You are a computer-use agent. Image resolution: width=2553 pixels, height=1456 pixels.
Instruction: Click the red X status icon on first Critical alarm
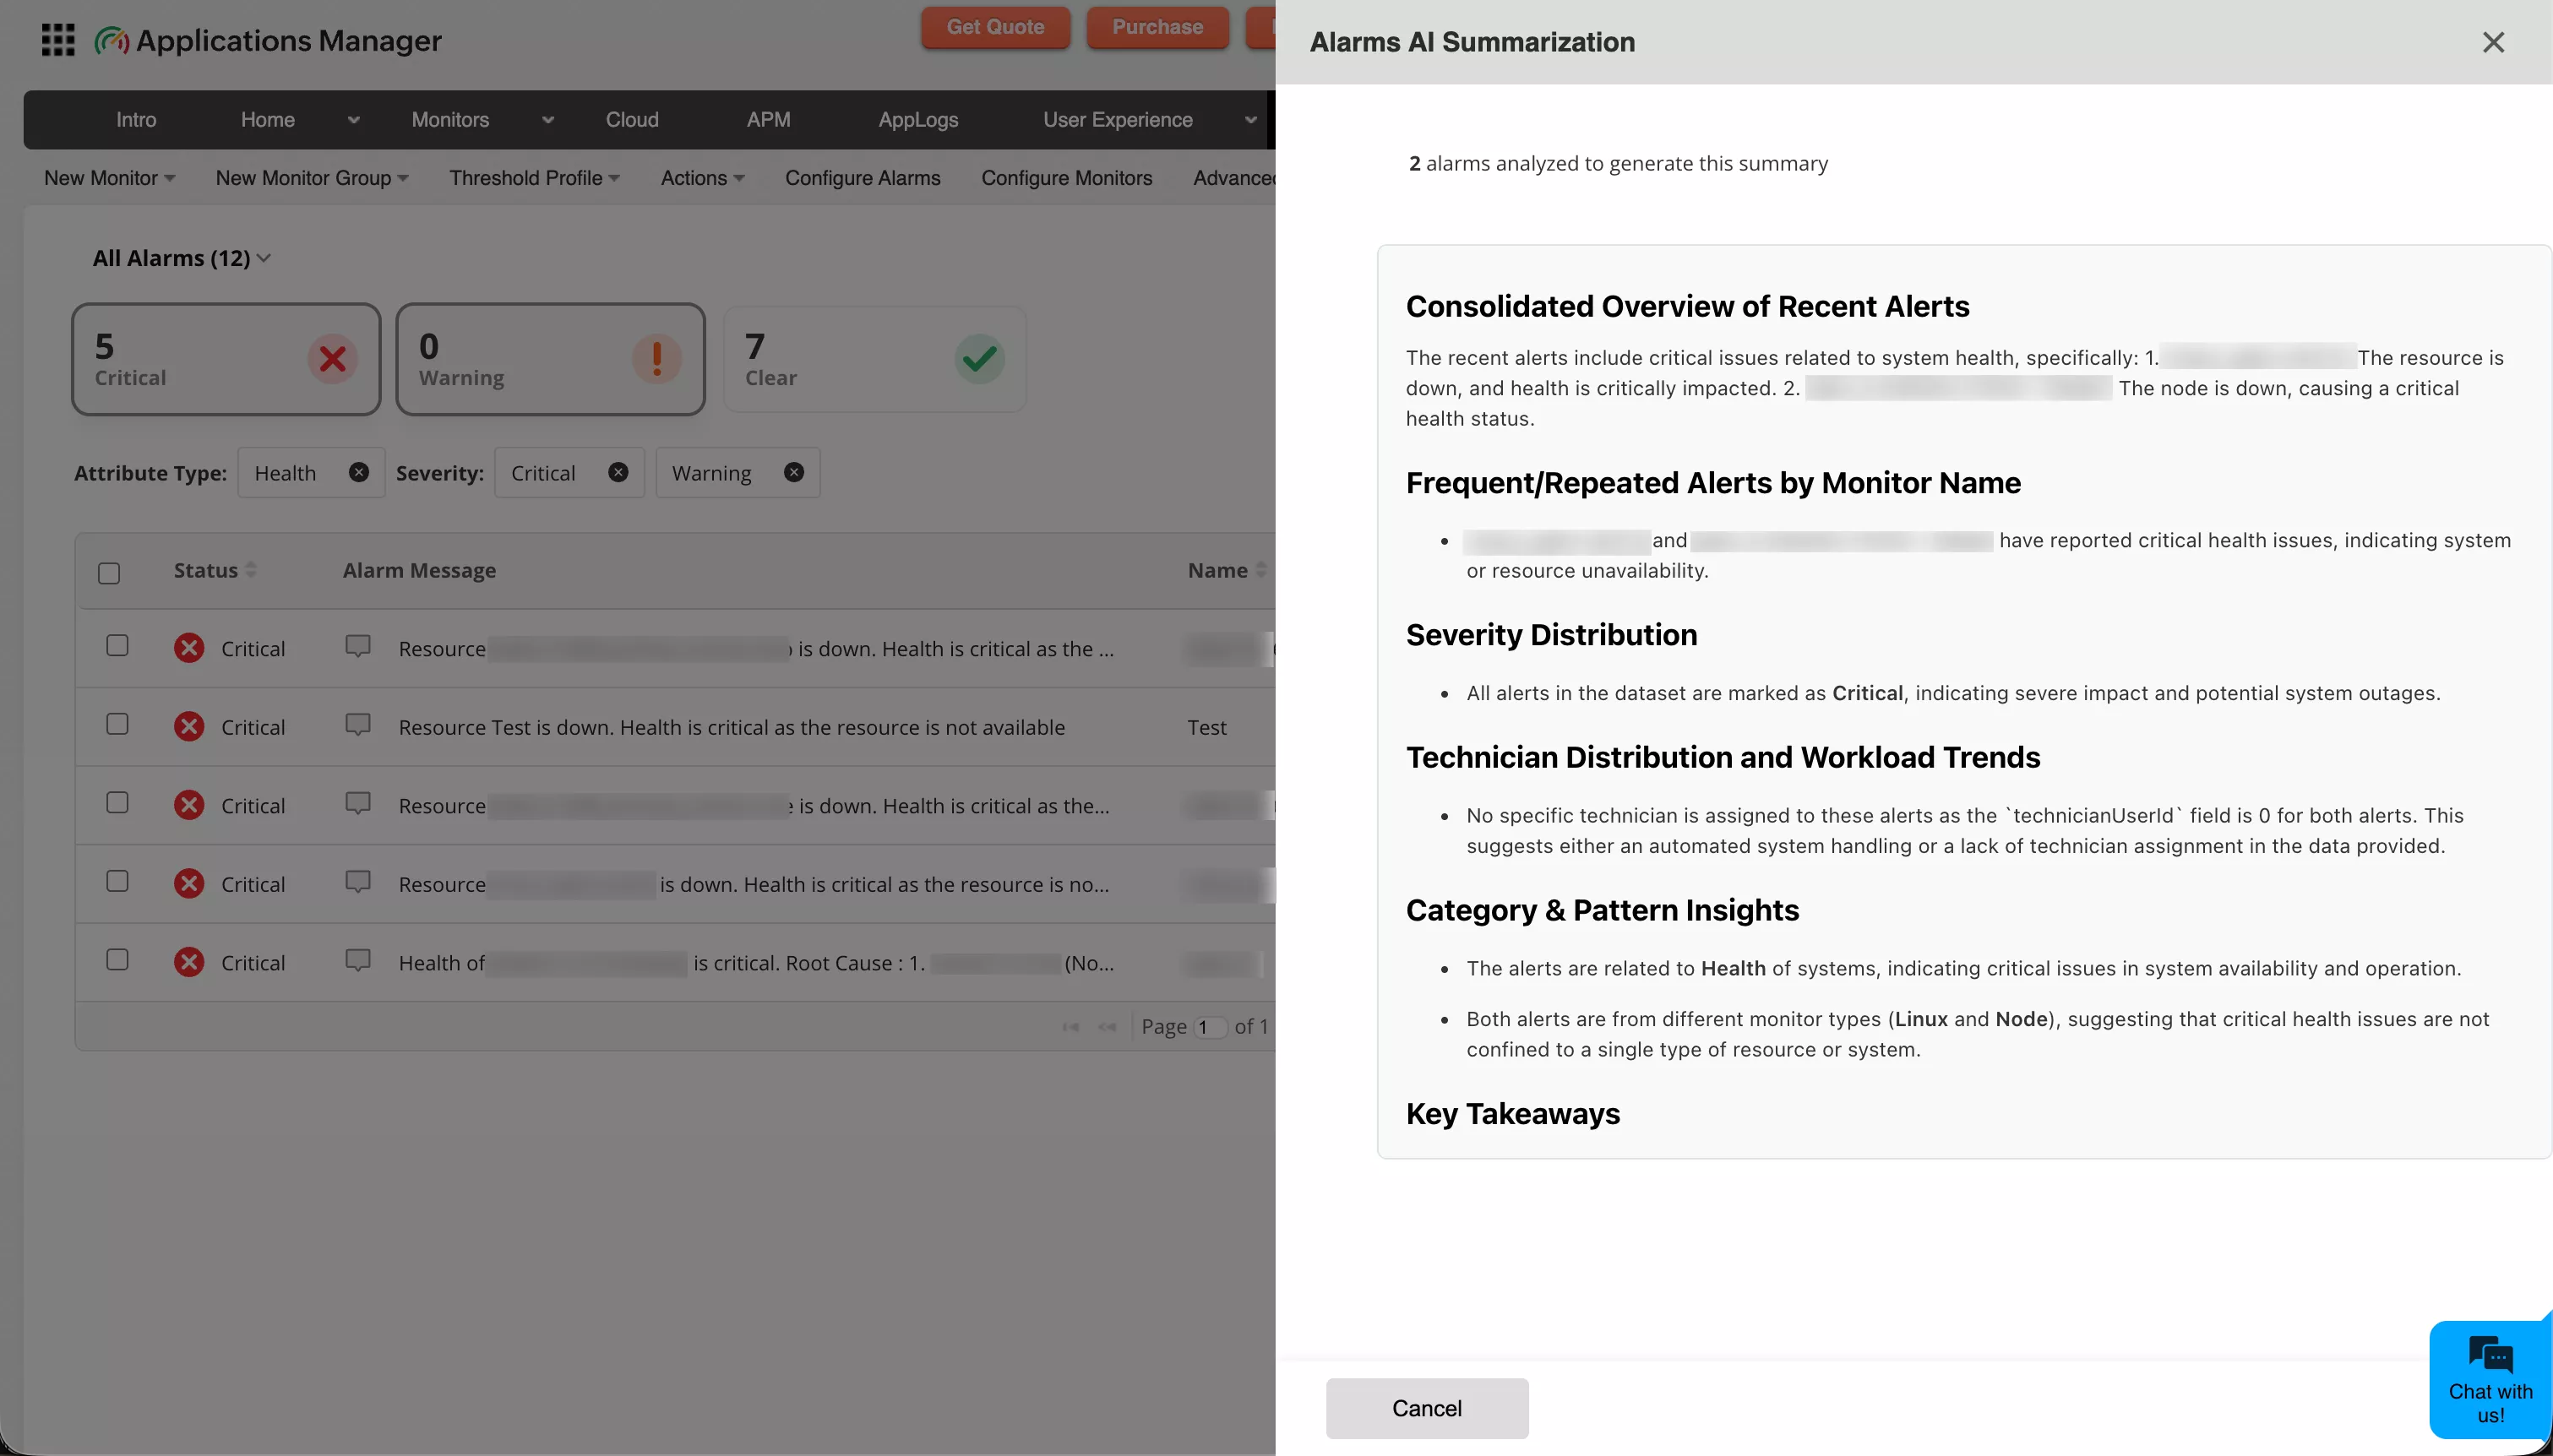[x=189, y=647]
